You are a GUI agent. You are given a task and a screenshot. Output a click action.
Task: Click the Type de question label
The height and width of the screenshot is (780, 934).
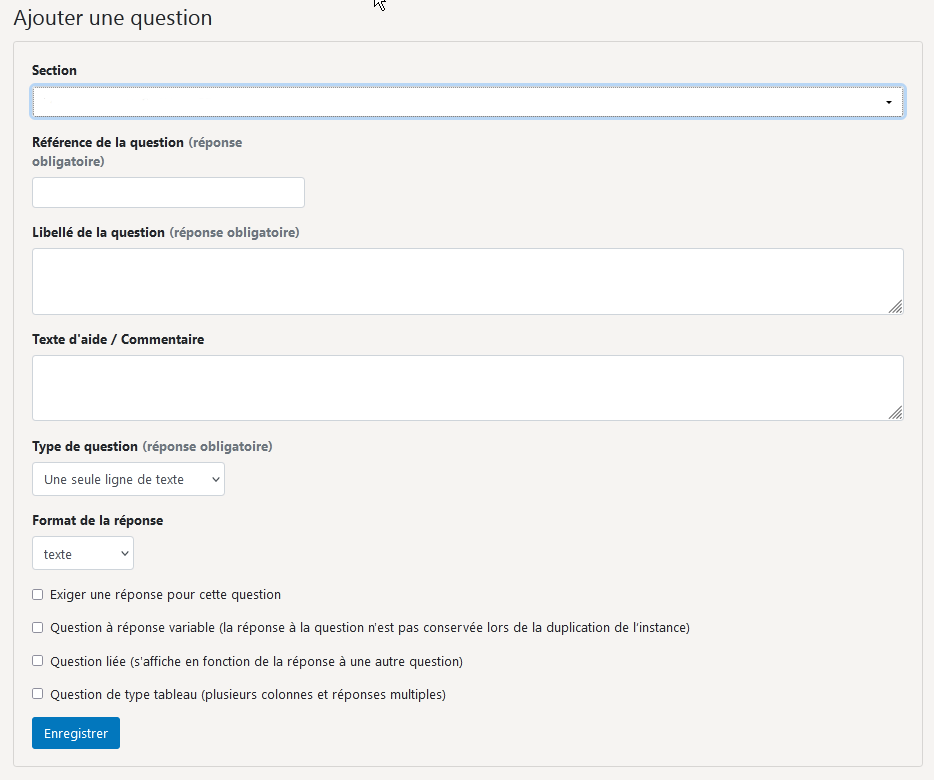click(85, 446)
